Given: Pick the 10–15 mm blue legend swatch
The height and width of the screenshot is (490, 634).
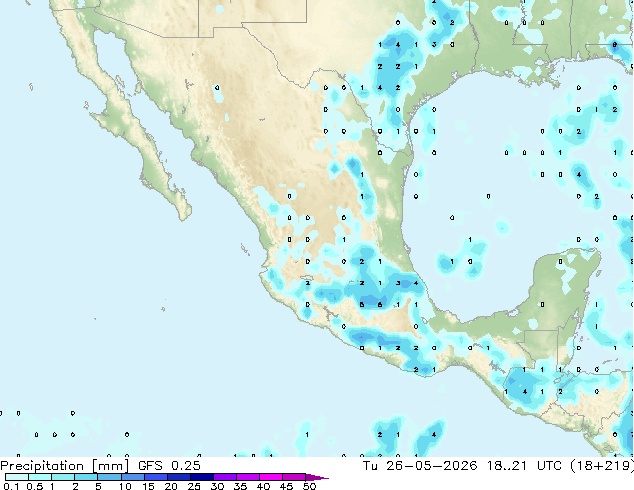Looking at the screenshot, I should 132,477.
